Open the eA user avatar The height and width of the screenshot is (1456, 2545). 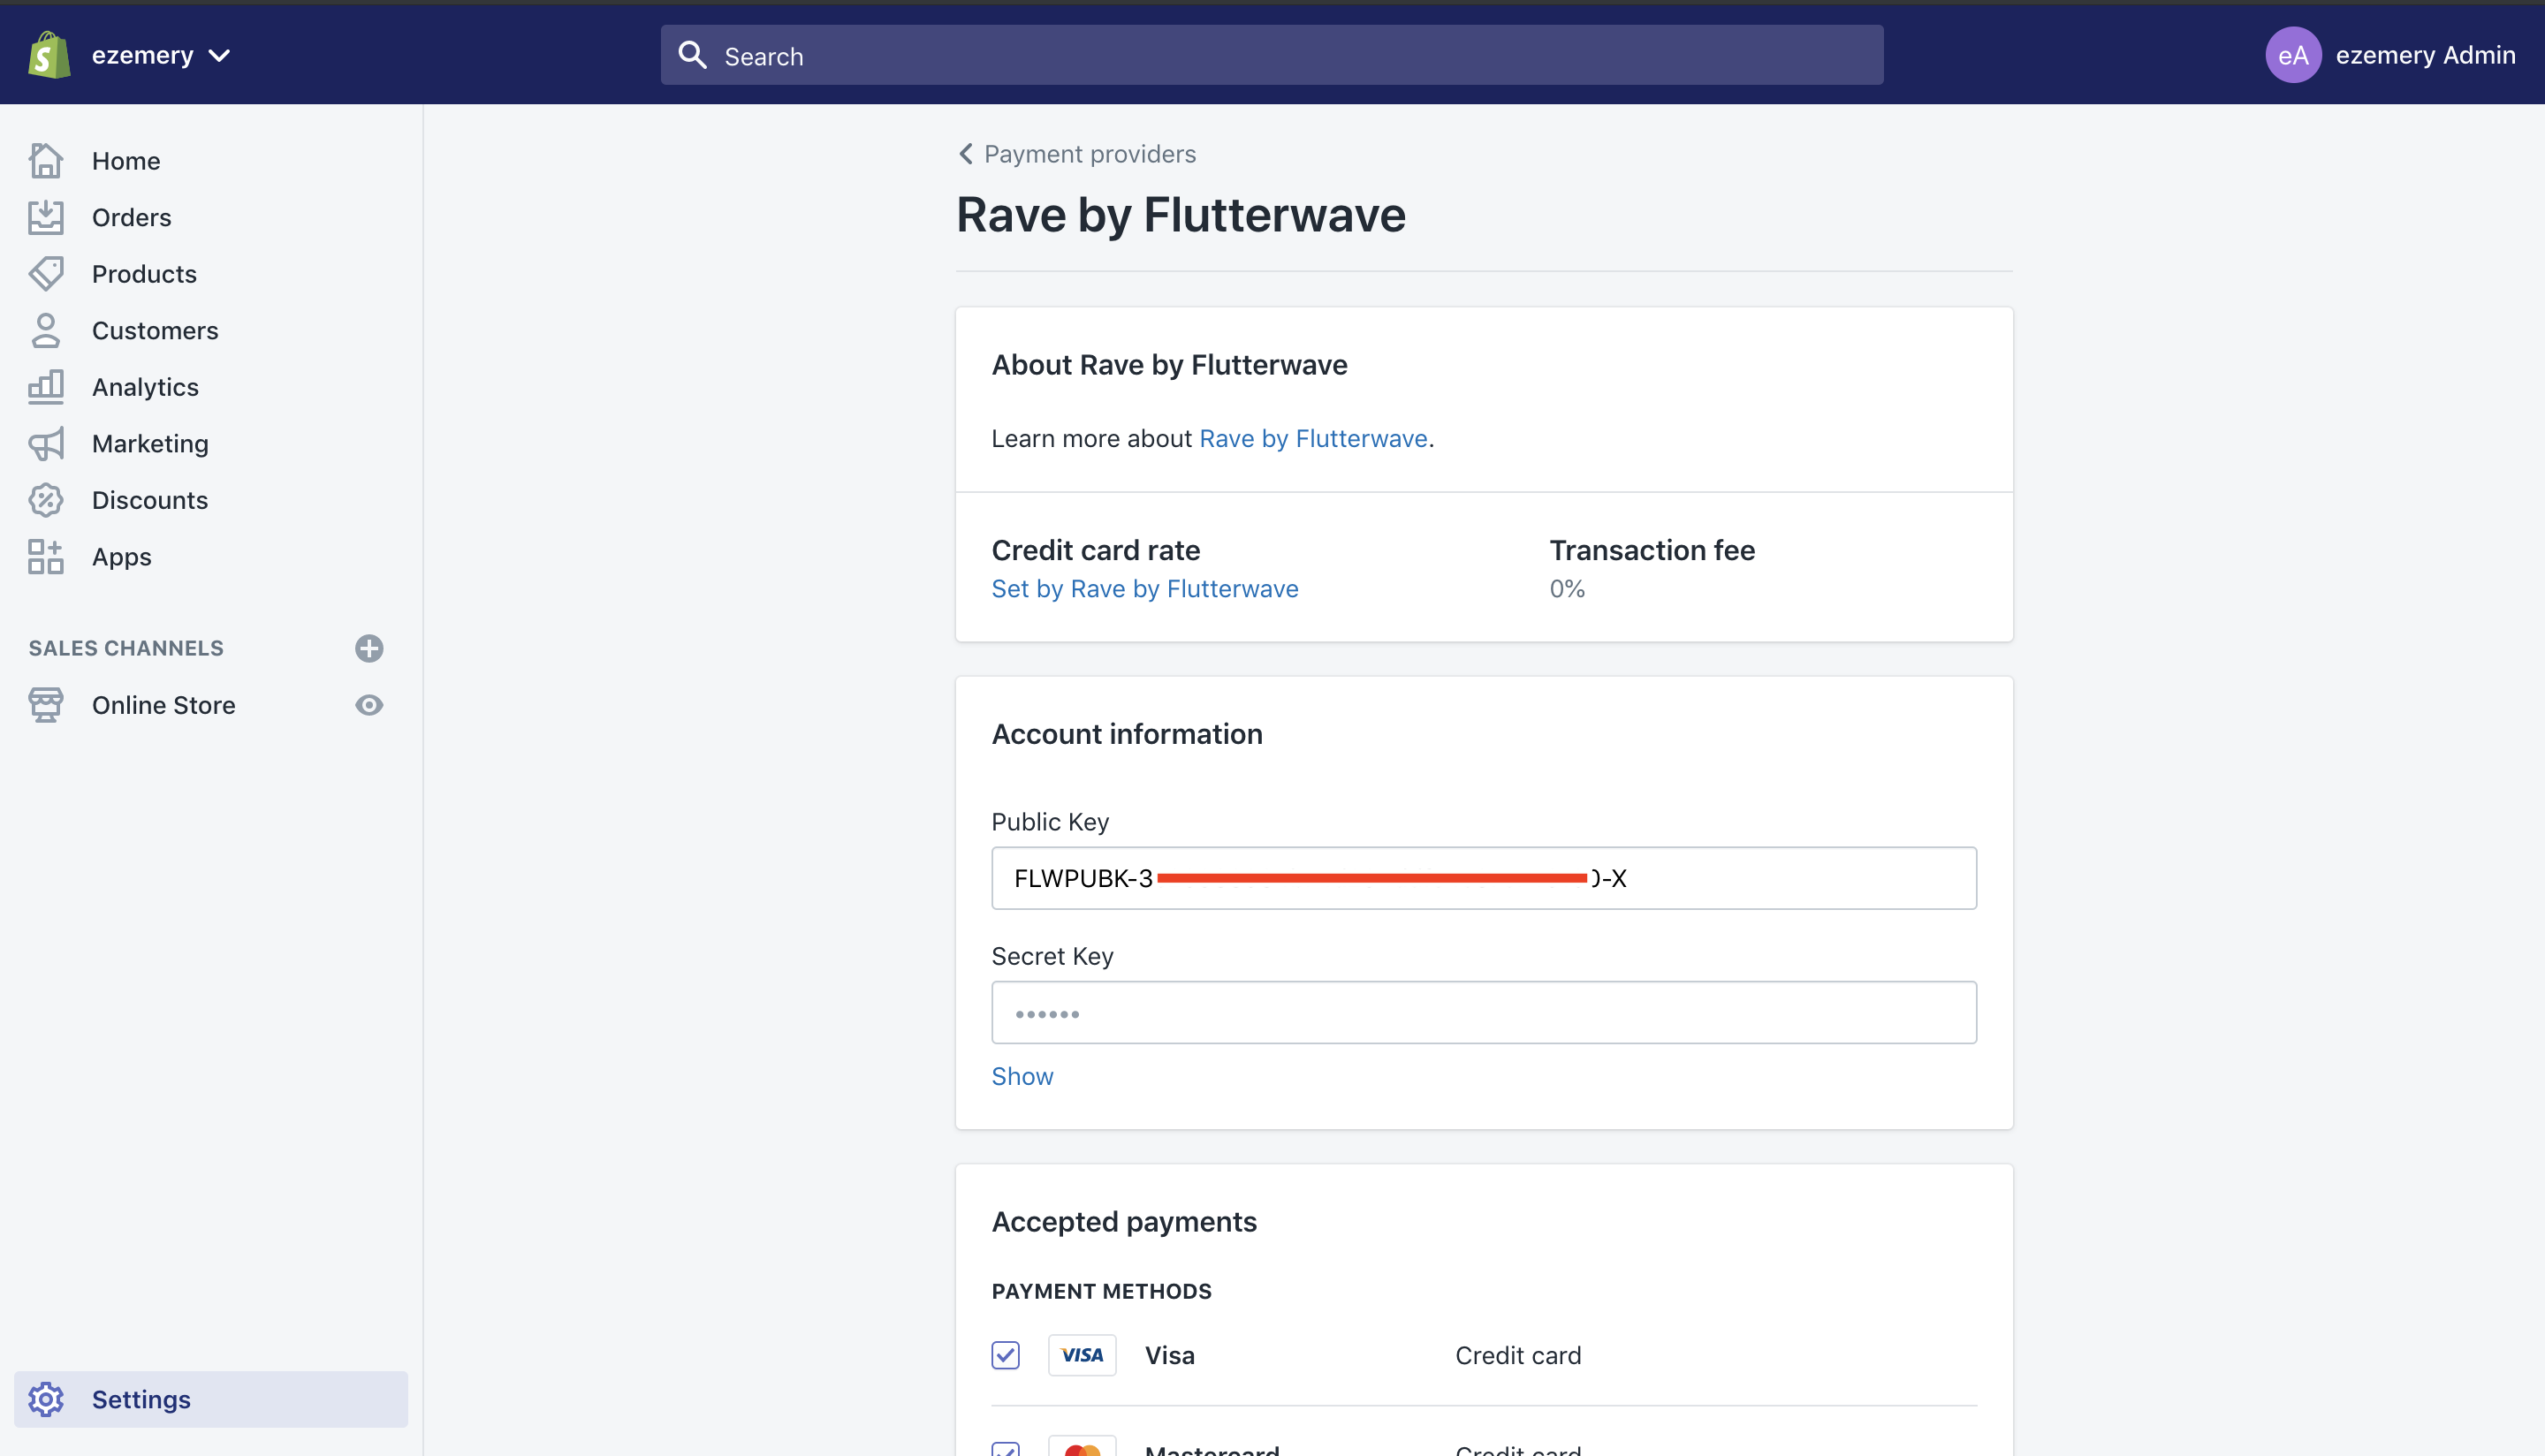click(2292, 55)
